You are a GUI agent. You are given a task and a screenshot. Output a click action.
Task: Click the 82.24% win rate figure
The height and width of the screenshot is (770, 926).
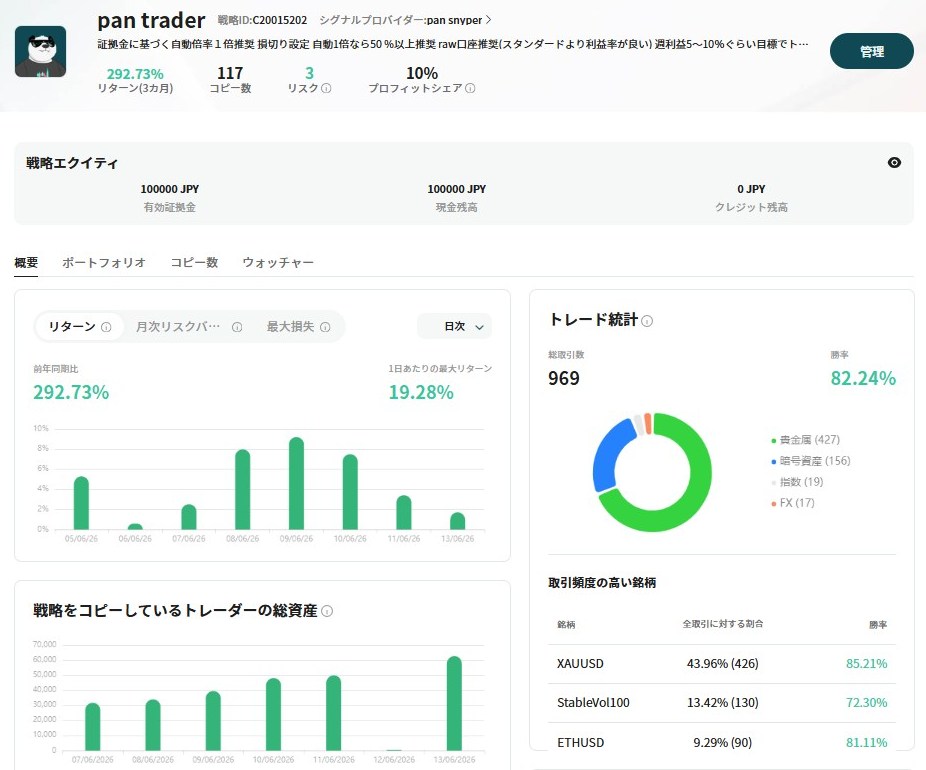[x=863, y=379]
